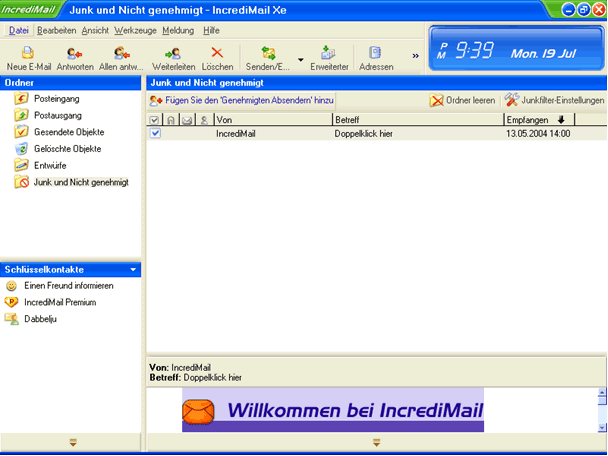The image size is (608, 456).
Task: Open the Datei menu
Action: 19,30
